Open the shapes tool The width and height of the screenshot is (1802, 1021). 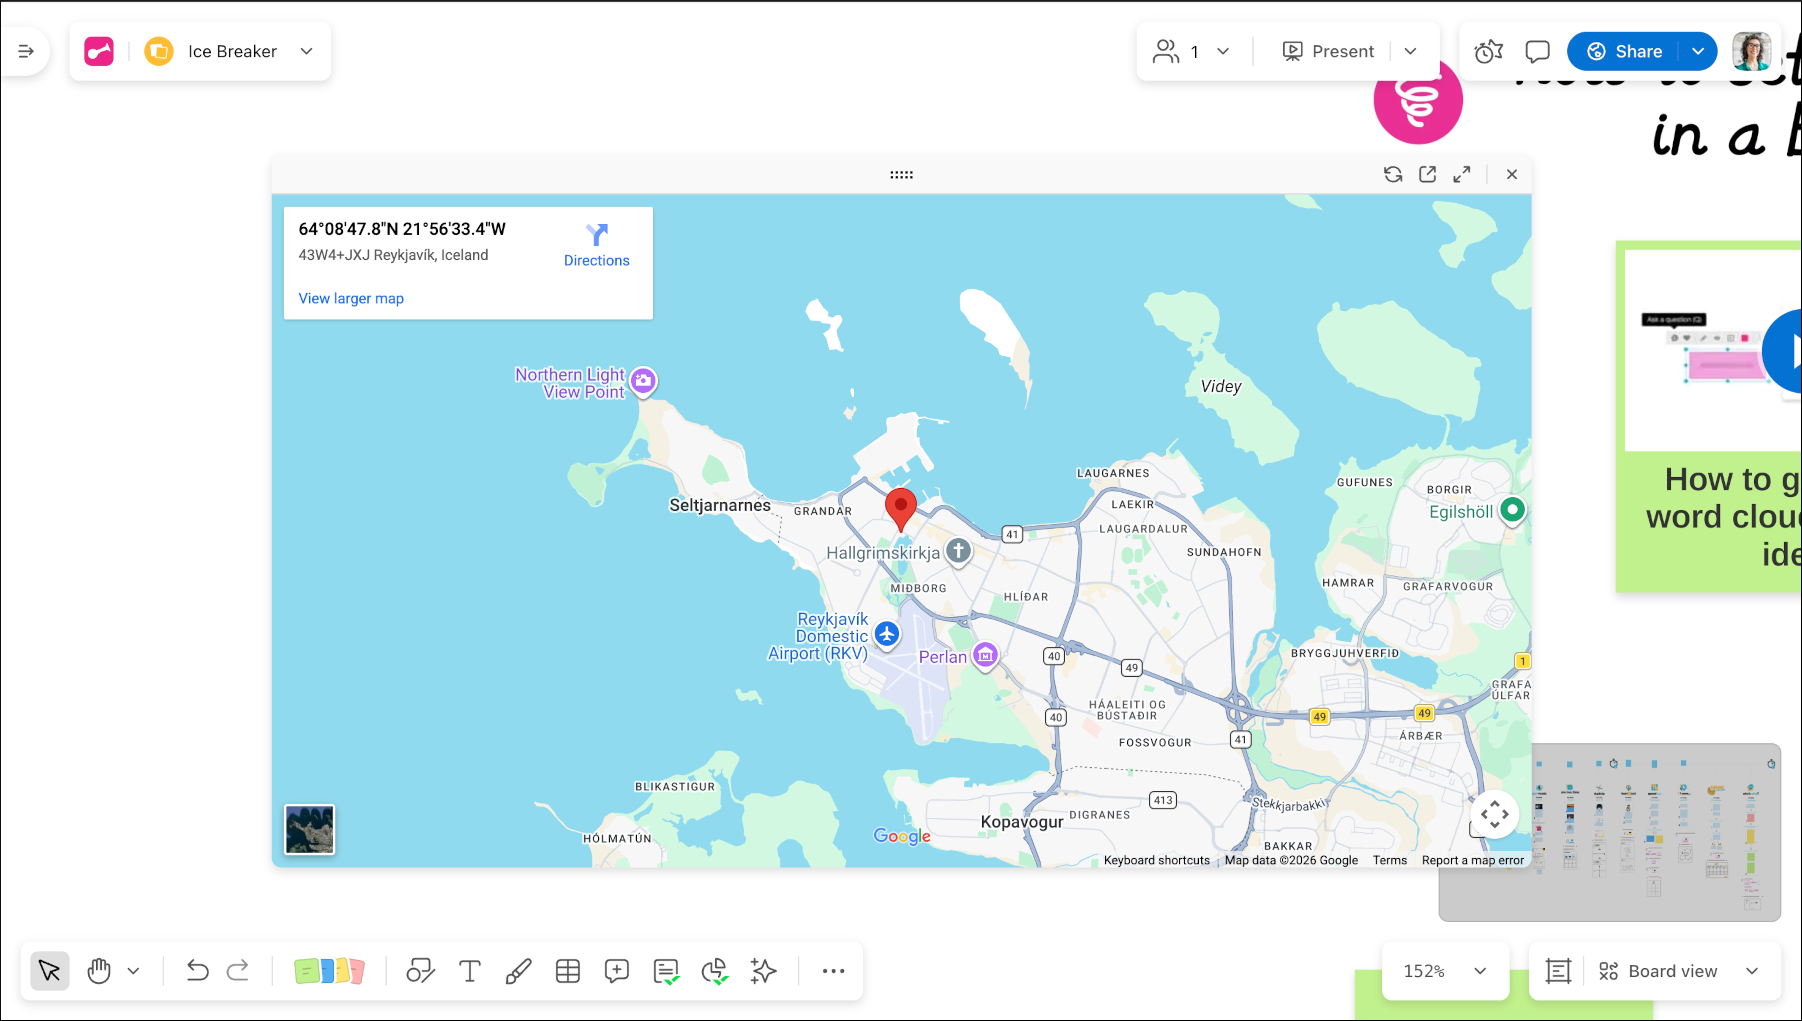(420, 971)
